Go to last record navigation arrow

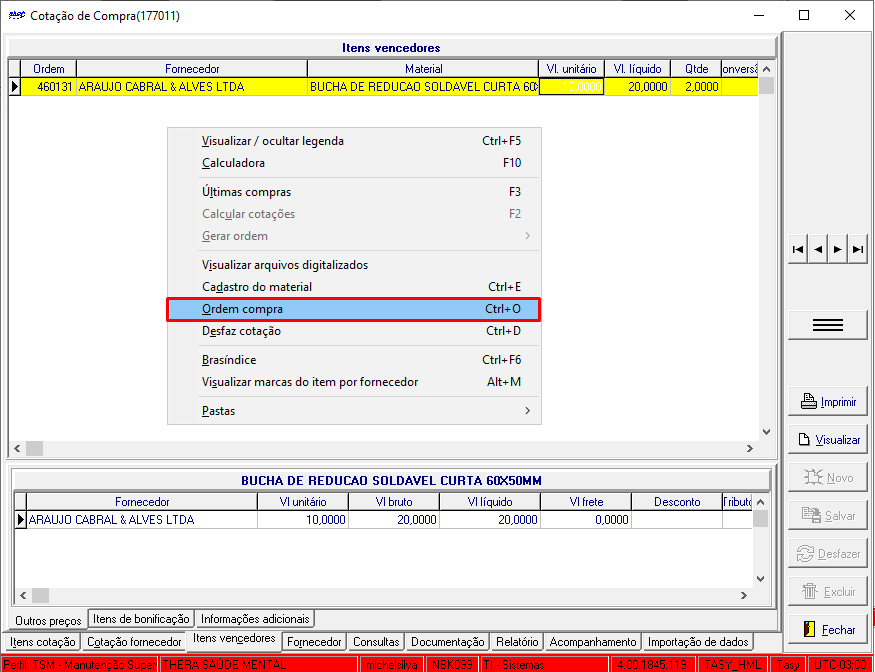point(858,249)
